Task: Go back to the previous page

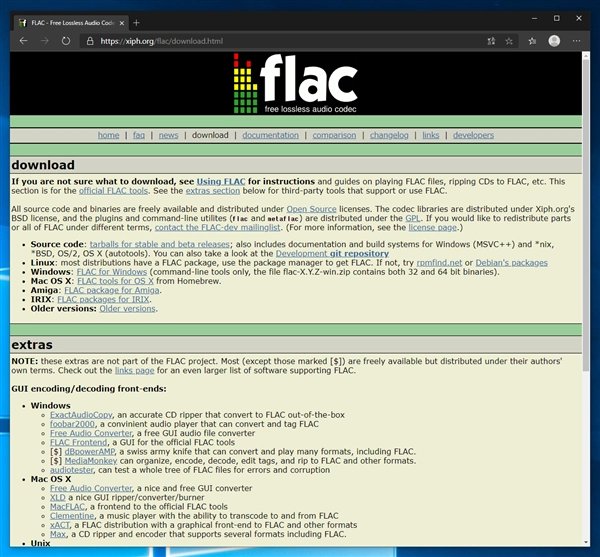Action: (23, 41)
